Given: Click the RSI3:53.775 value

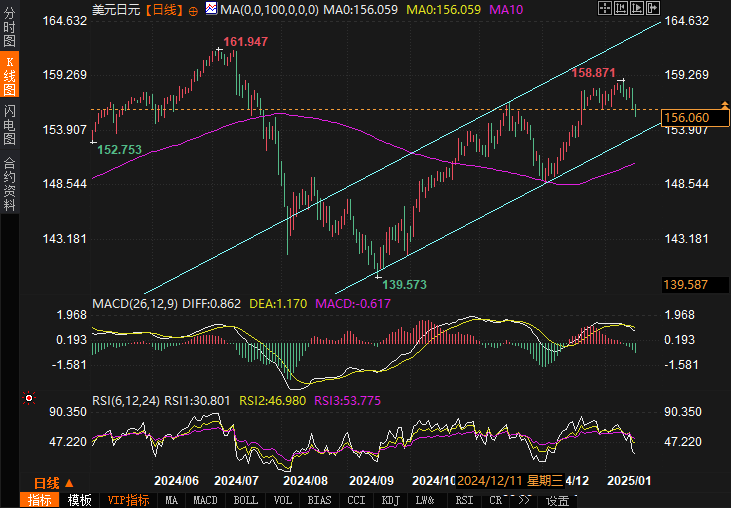Looking at the screenshot, I should 347,401.
